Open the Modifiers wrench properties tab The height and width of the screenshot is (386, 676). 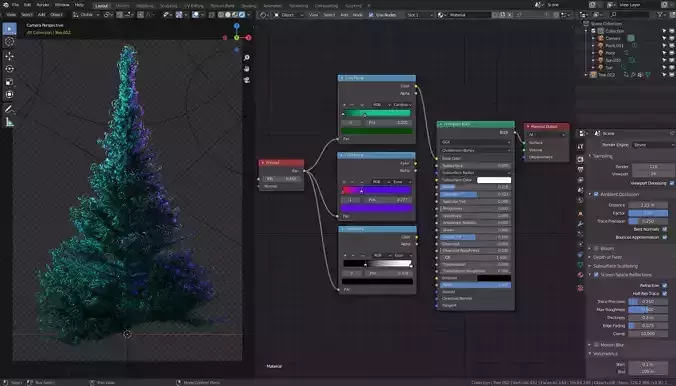pyautogui.click(x=580, y=224)
